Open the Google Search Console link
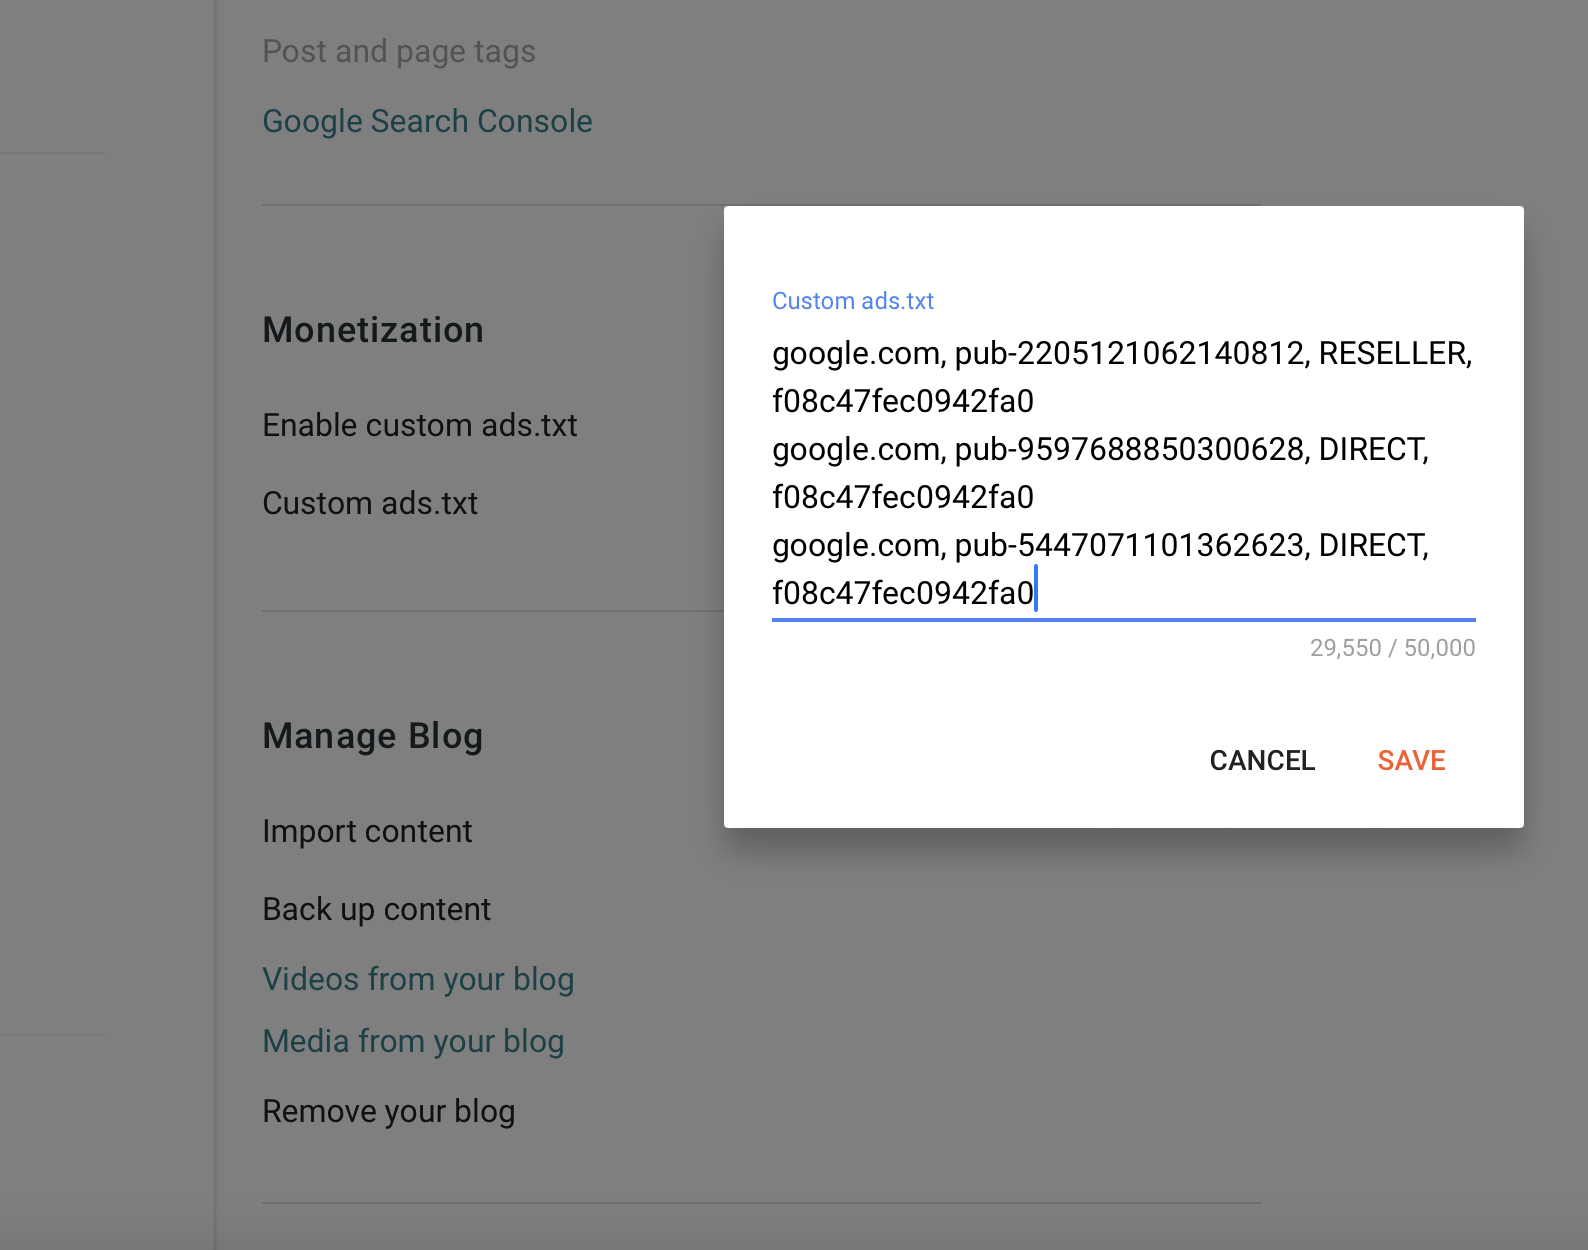This screenshot has width=1588, height=1250. point(427,121)
